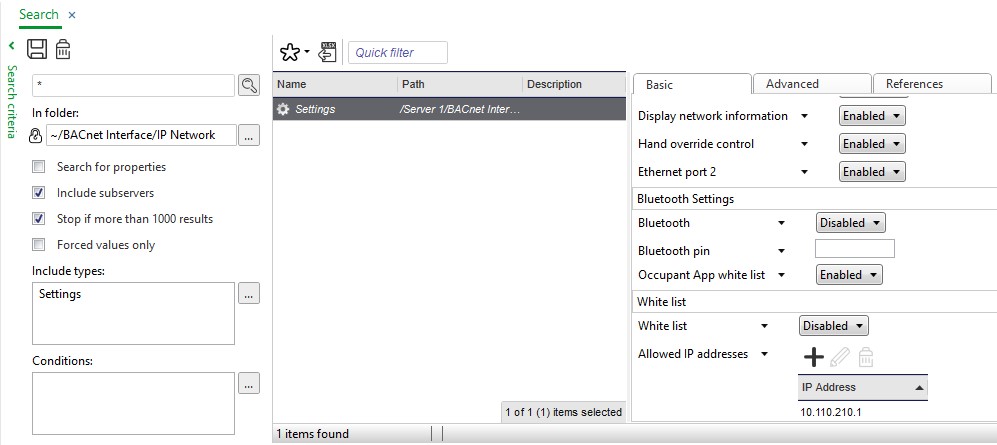Add an allowed IP address with plus icon
This screenshot has height=445, width=997.
(813, 357)
